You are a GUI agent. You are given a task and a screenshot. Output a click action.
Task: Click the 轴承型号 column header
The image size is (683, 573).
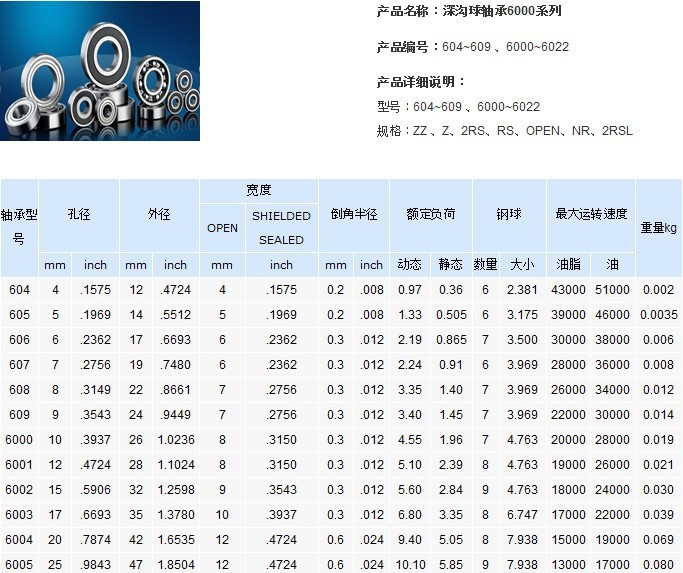pyautogui.click(x=19, y=227)
